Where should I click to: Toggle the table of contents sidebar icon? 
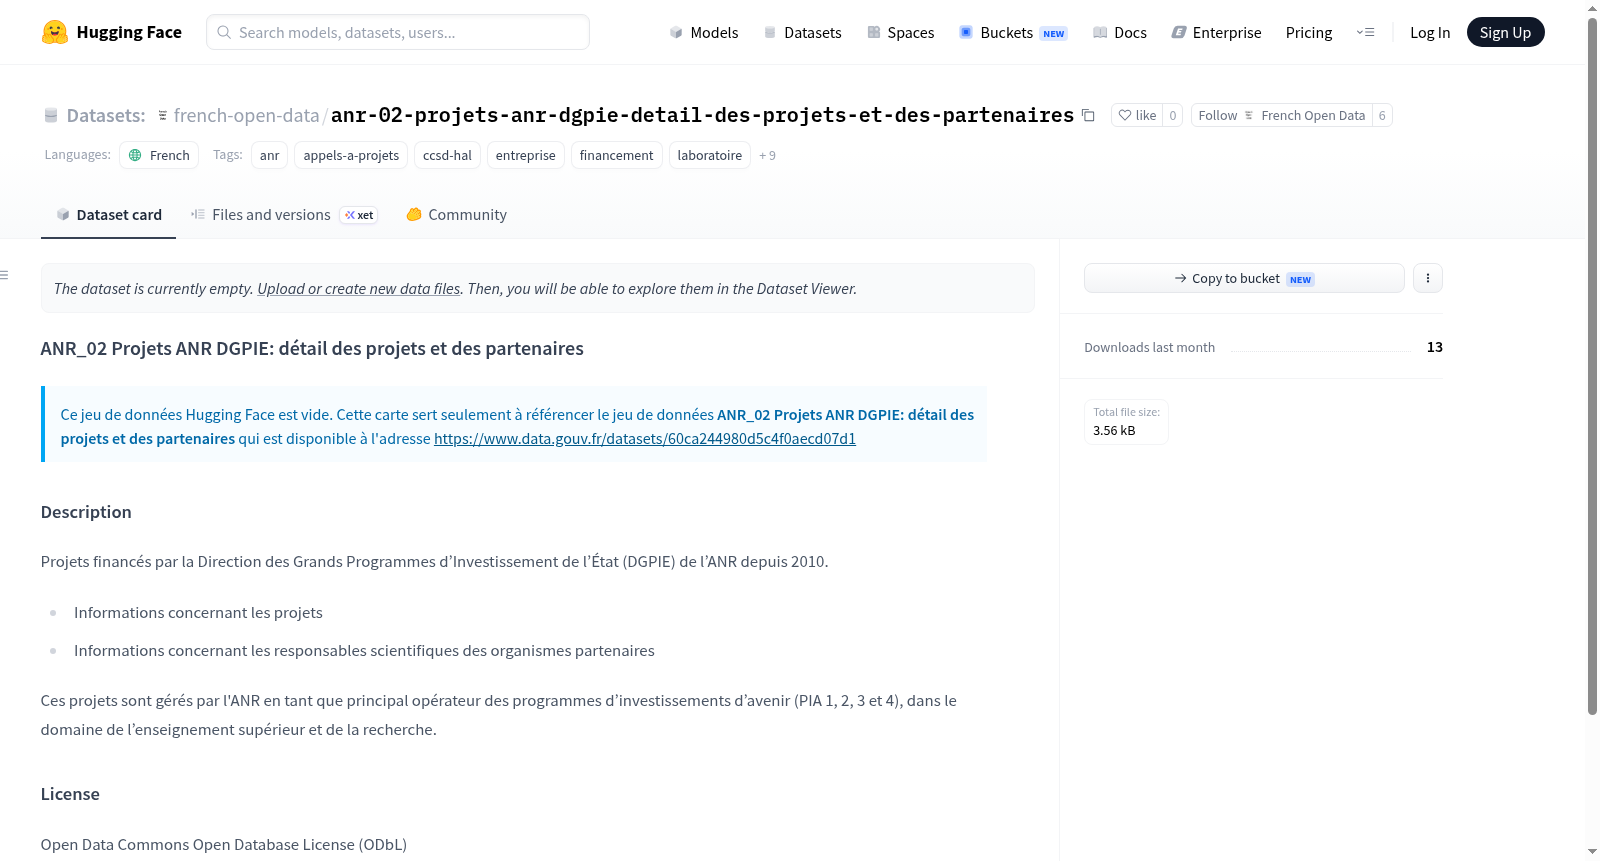click(4, 274)
